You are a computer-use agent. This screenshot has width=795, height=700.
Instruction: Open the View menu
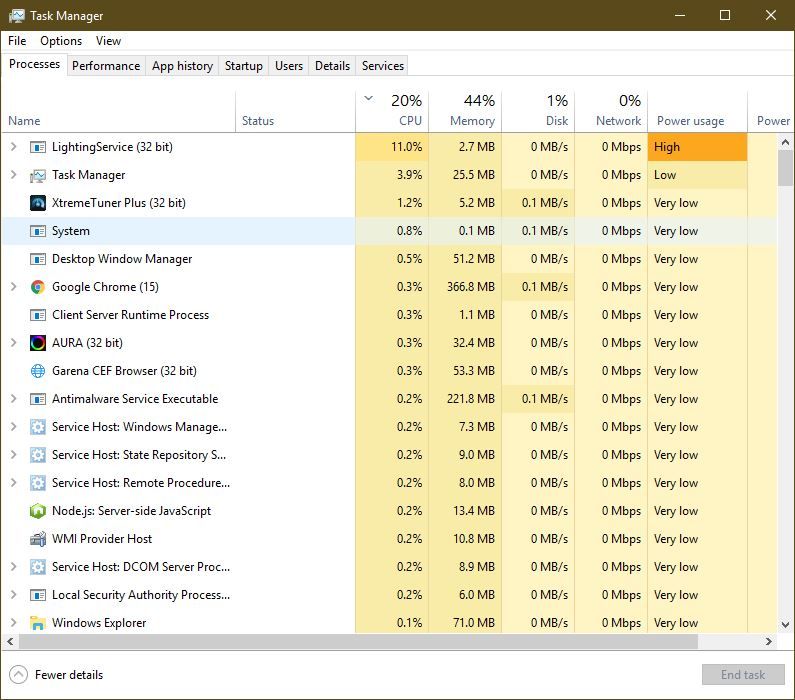point(109,41)
